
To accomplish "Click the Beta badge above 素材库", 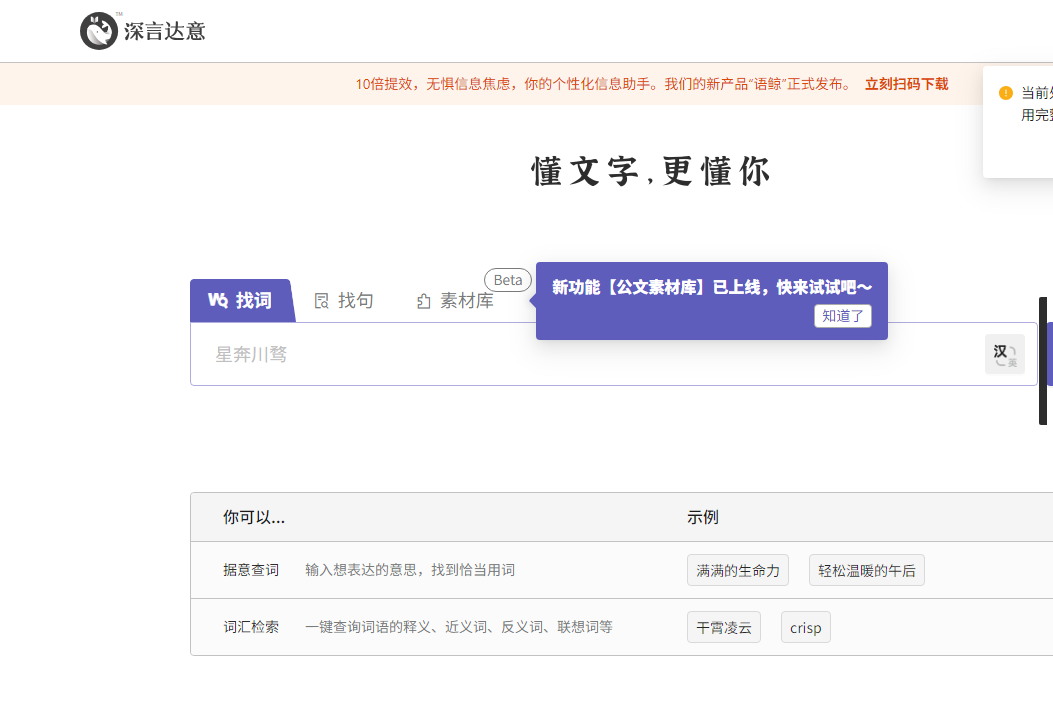I will pyautogui.click(x=508, y=280).
